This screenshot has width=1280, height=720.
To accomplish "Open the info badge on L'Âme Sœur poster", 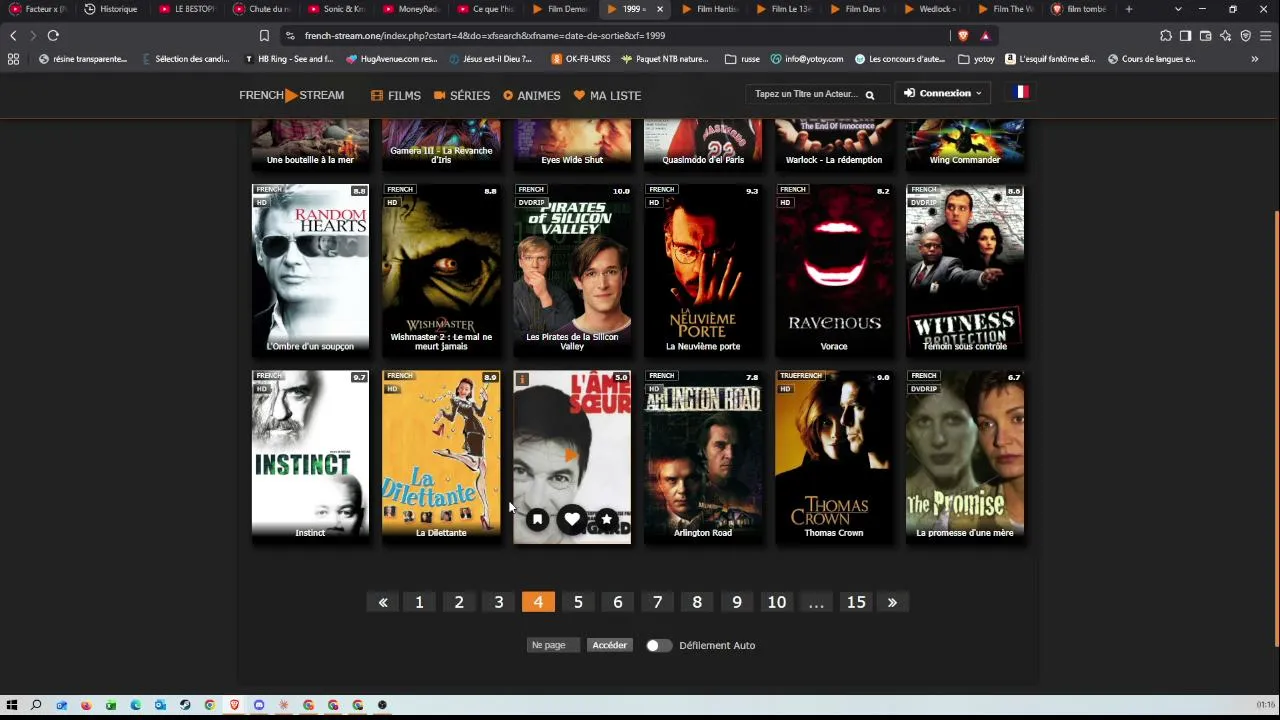I will click(x=521, y=380).
